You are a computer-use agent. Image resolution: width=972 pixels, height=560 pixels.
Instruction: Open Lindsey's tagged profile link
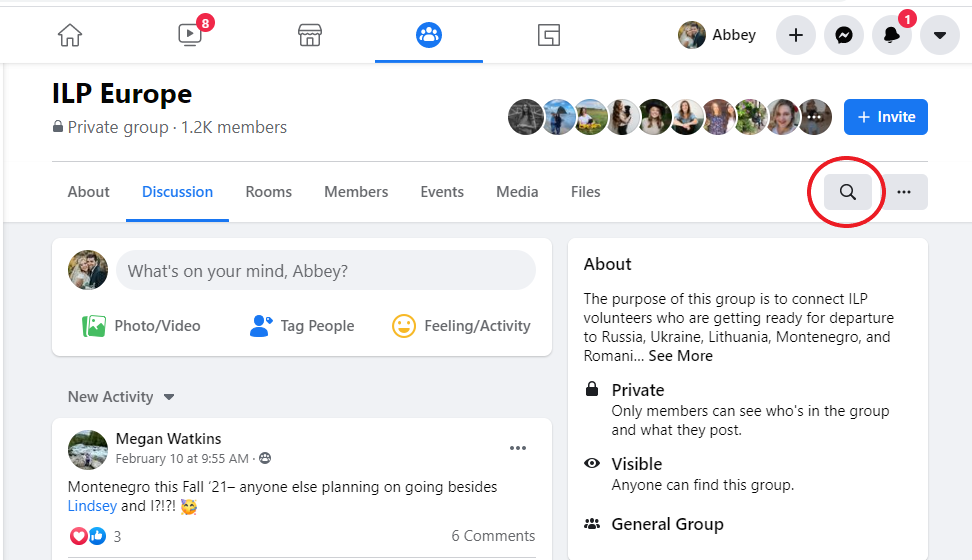point(92,506)
